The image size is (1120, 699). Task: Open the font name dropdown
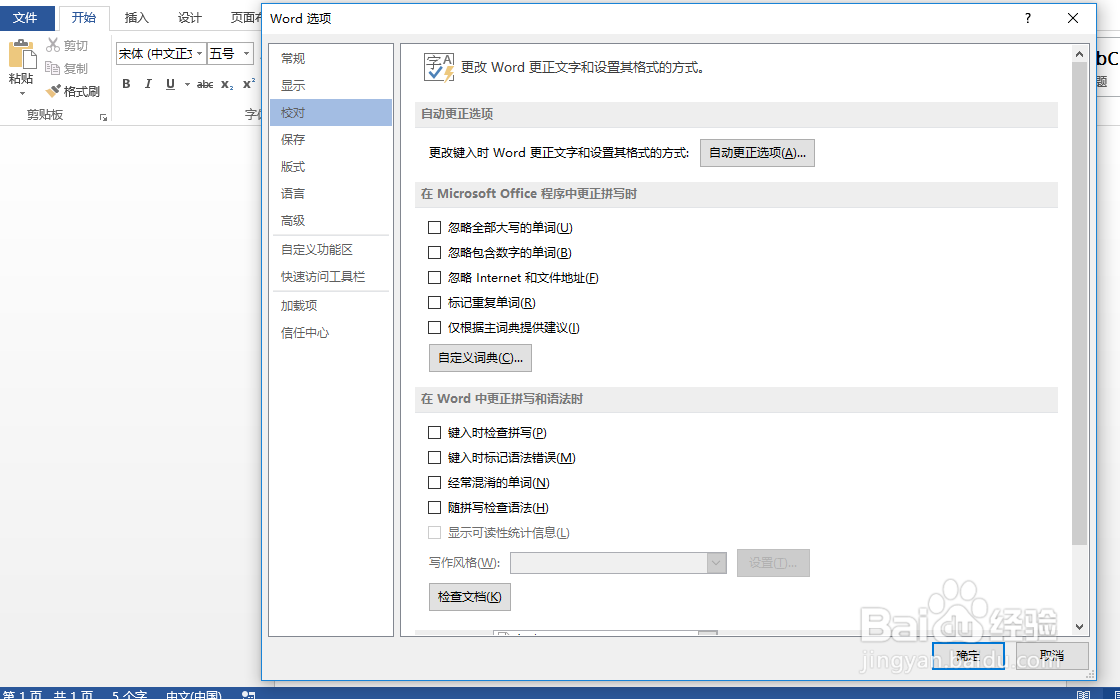pos(199,54)
